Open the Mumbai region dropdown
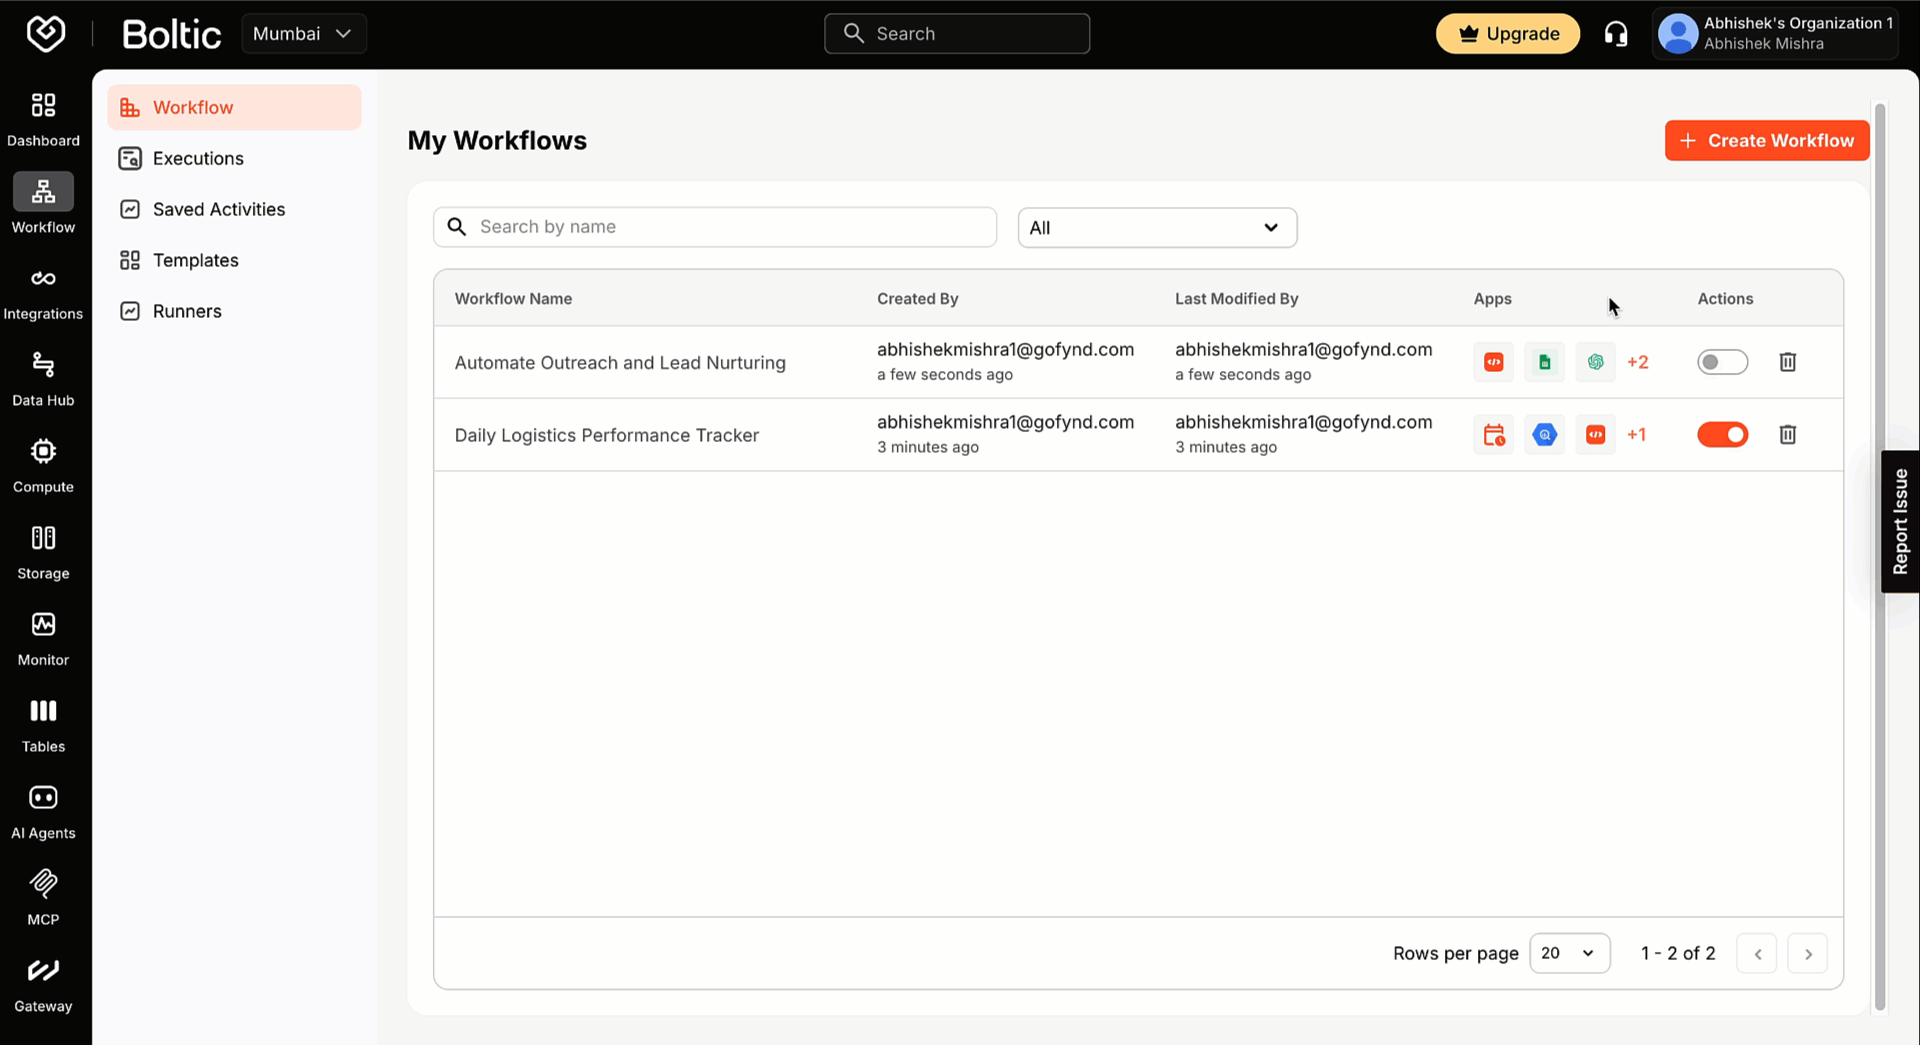The image size is (1920, 1045). point(303,33)
